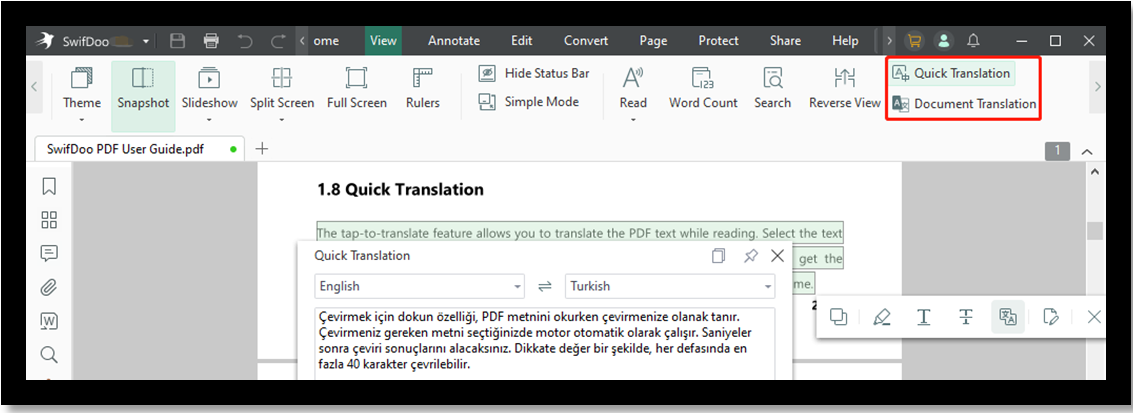Open the Word sidebar panel icon
Image resolution: width=1133 pixels, height=413 pixels.
(49, 321)
